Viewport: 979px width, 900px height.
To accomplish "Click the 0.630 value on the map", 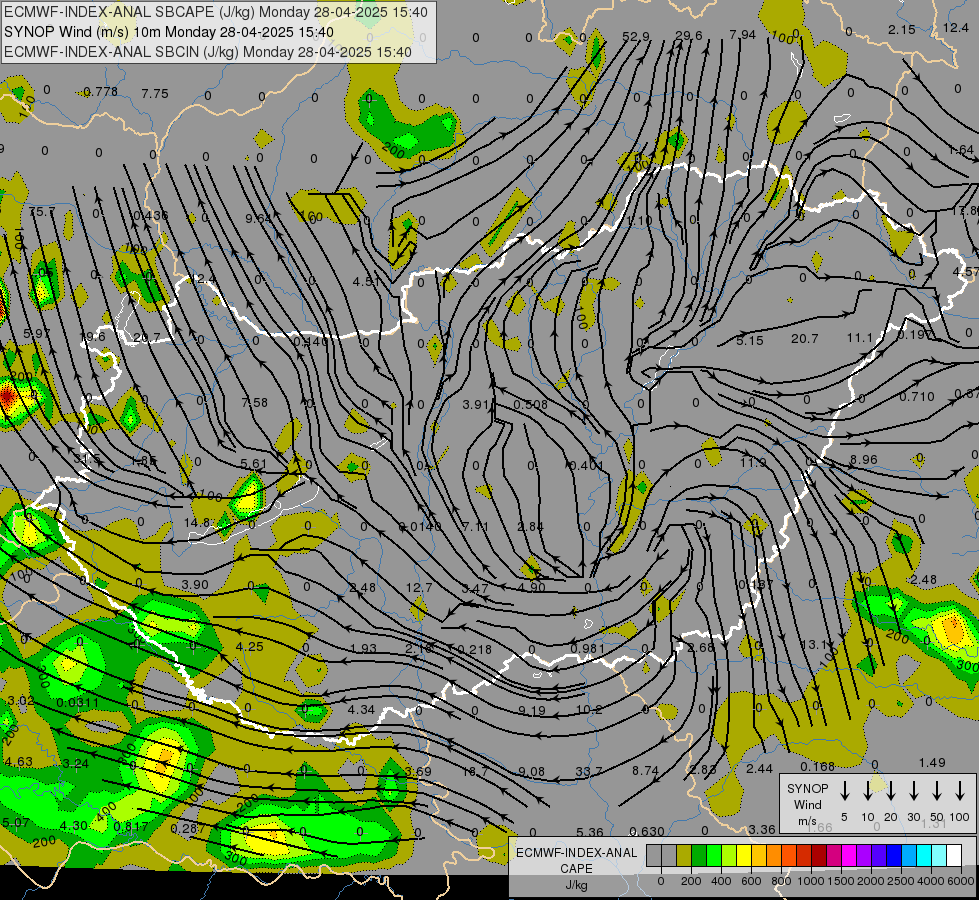I will tap(647, 831).
